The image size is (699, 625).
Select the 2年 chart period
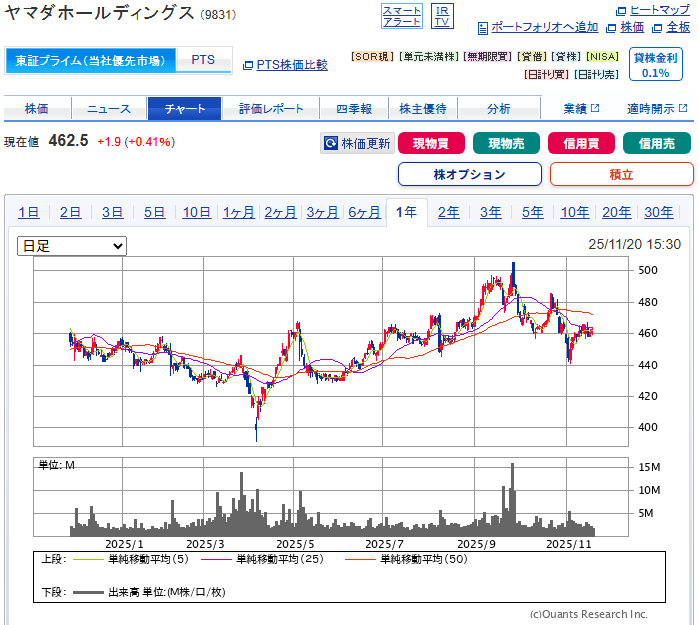pos(448,212)
